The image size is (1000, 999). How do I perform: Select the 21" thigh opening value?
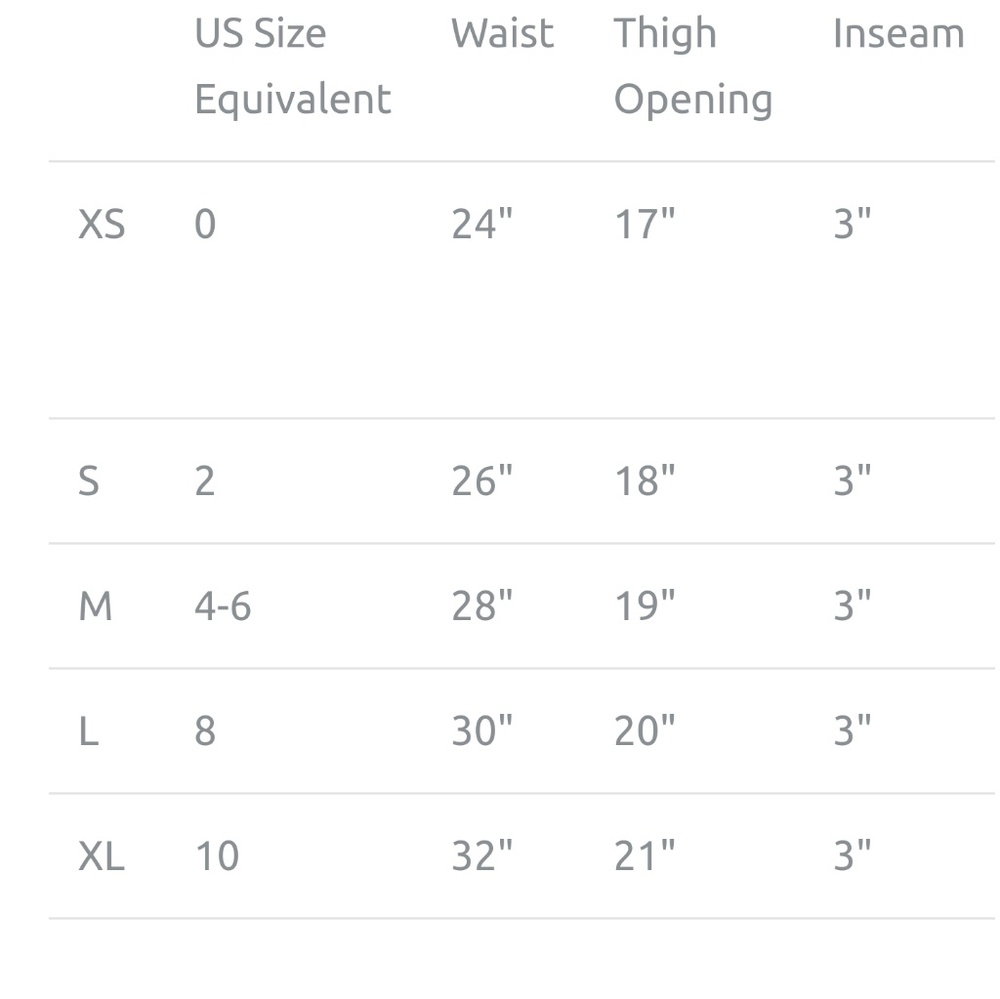tap(645, 855)
